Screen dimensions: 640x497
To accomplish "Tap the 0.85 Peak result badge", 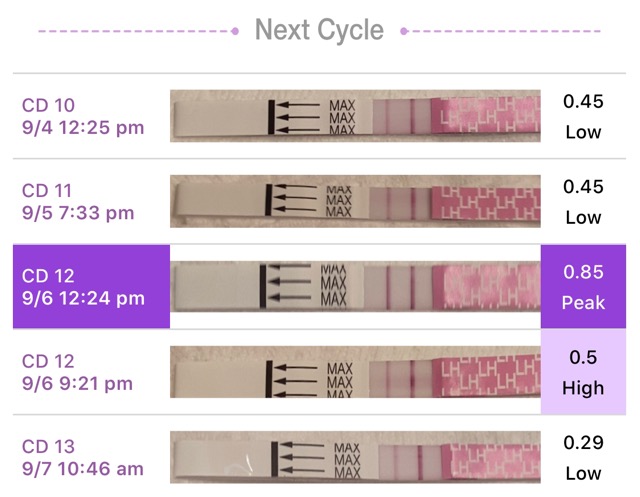I will click(x=583, y=287).
